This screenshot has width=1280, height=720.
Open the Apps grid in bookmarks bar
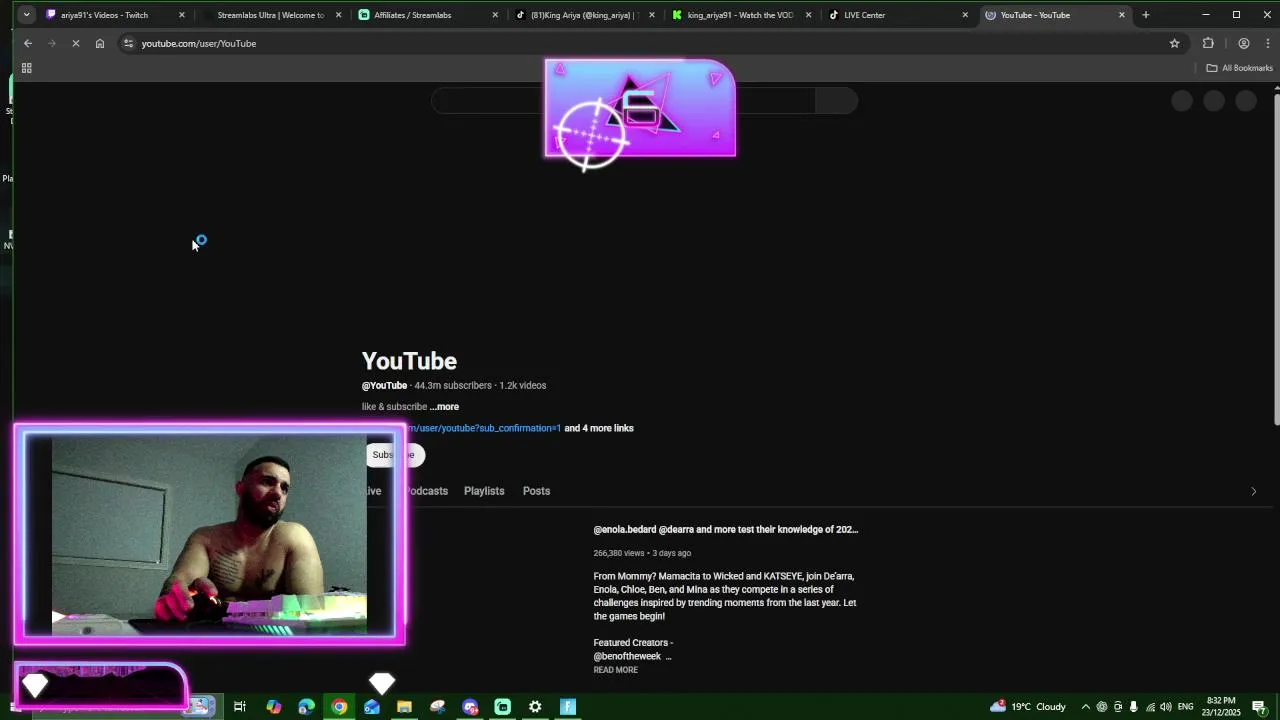[x=27, y=68]
